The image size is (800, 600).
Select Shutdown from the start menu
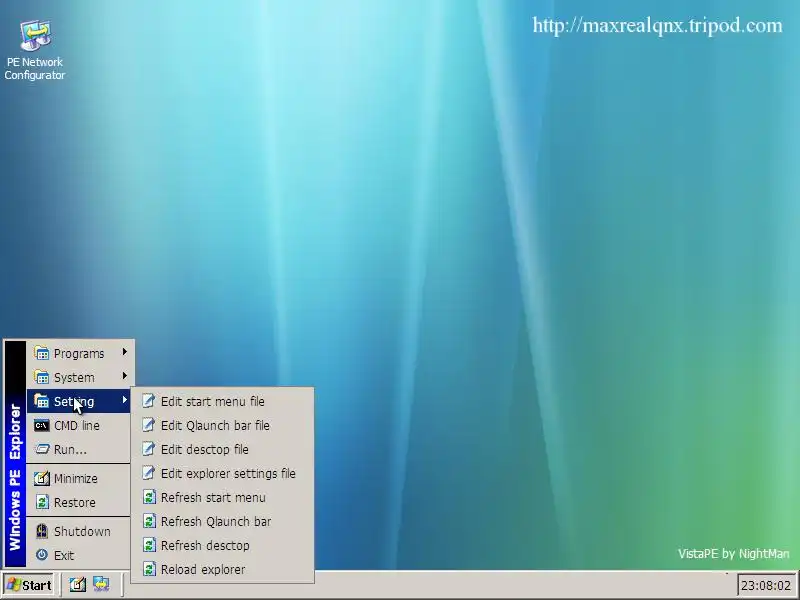click(x=80, y=531)
